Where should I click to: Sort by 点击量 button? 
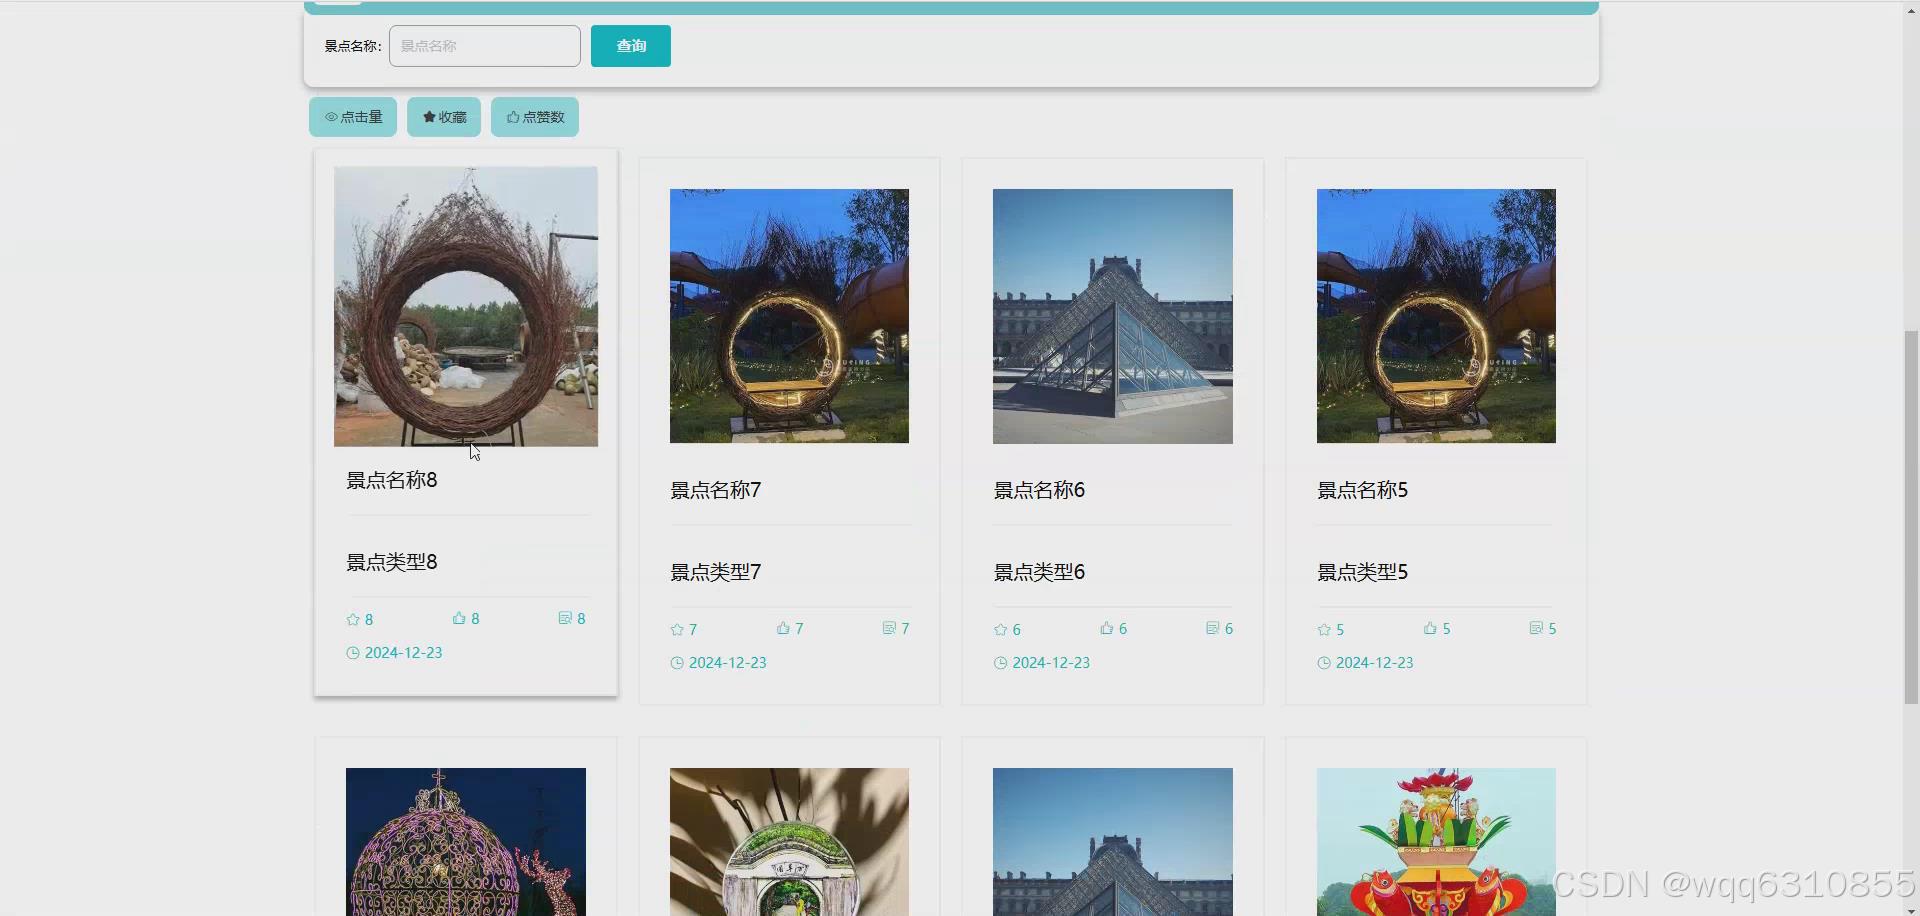(353, 117)
